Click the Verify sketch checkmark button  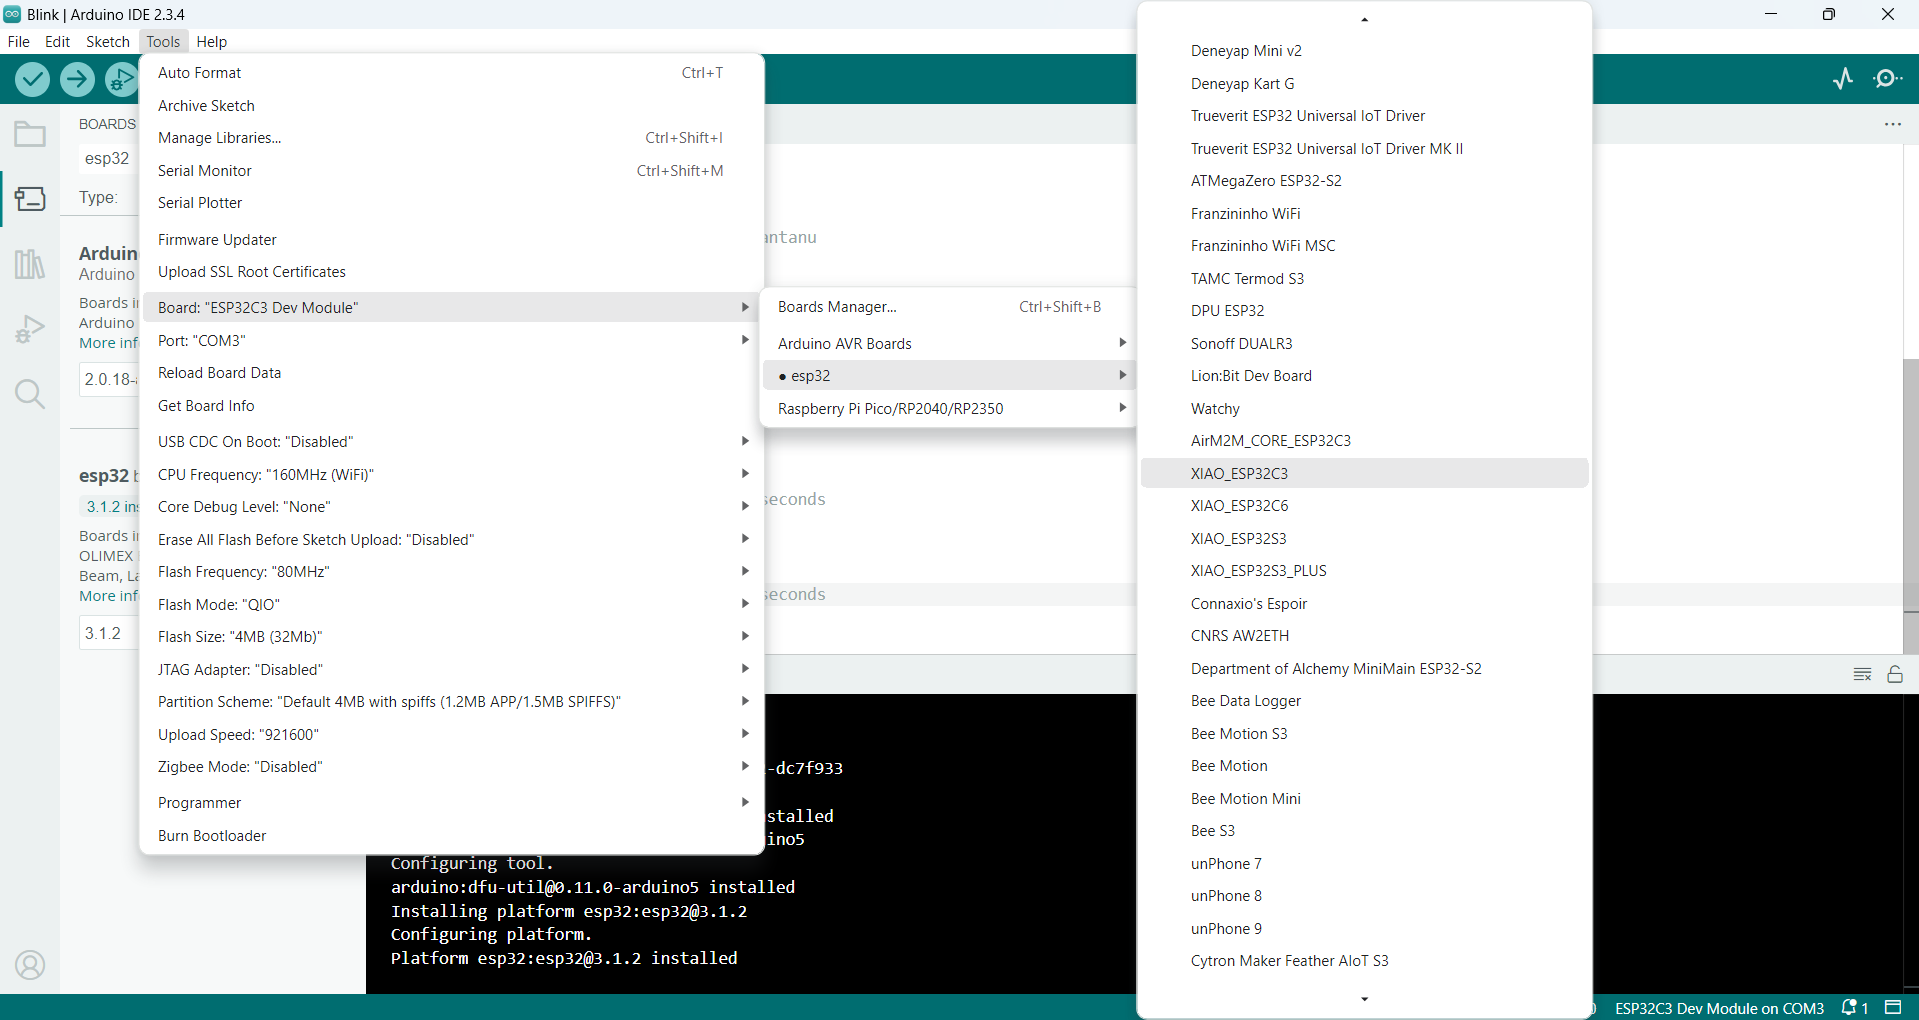coord(33,79)
